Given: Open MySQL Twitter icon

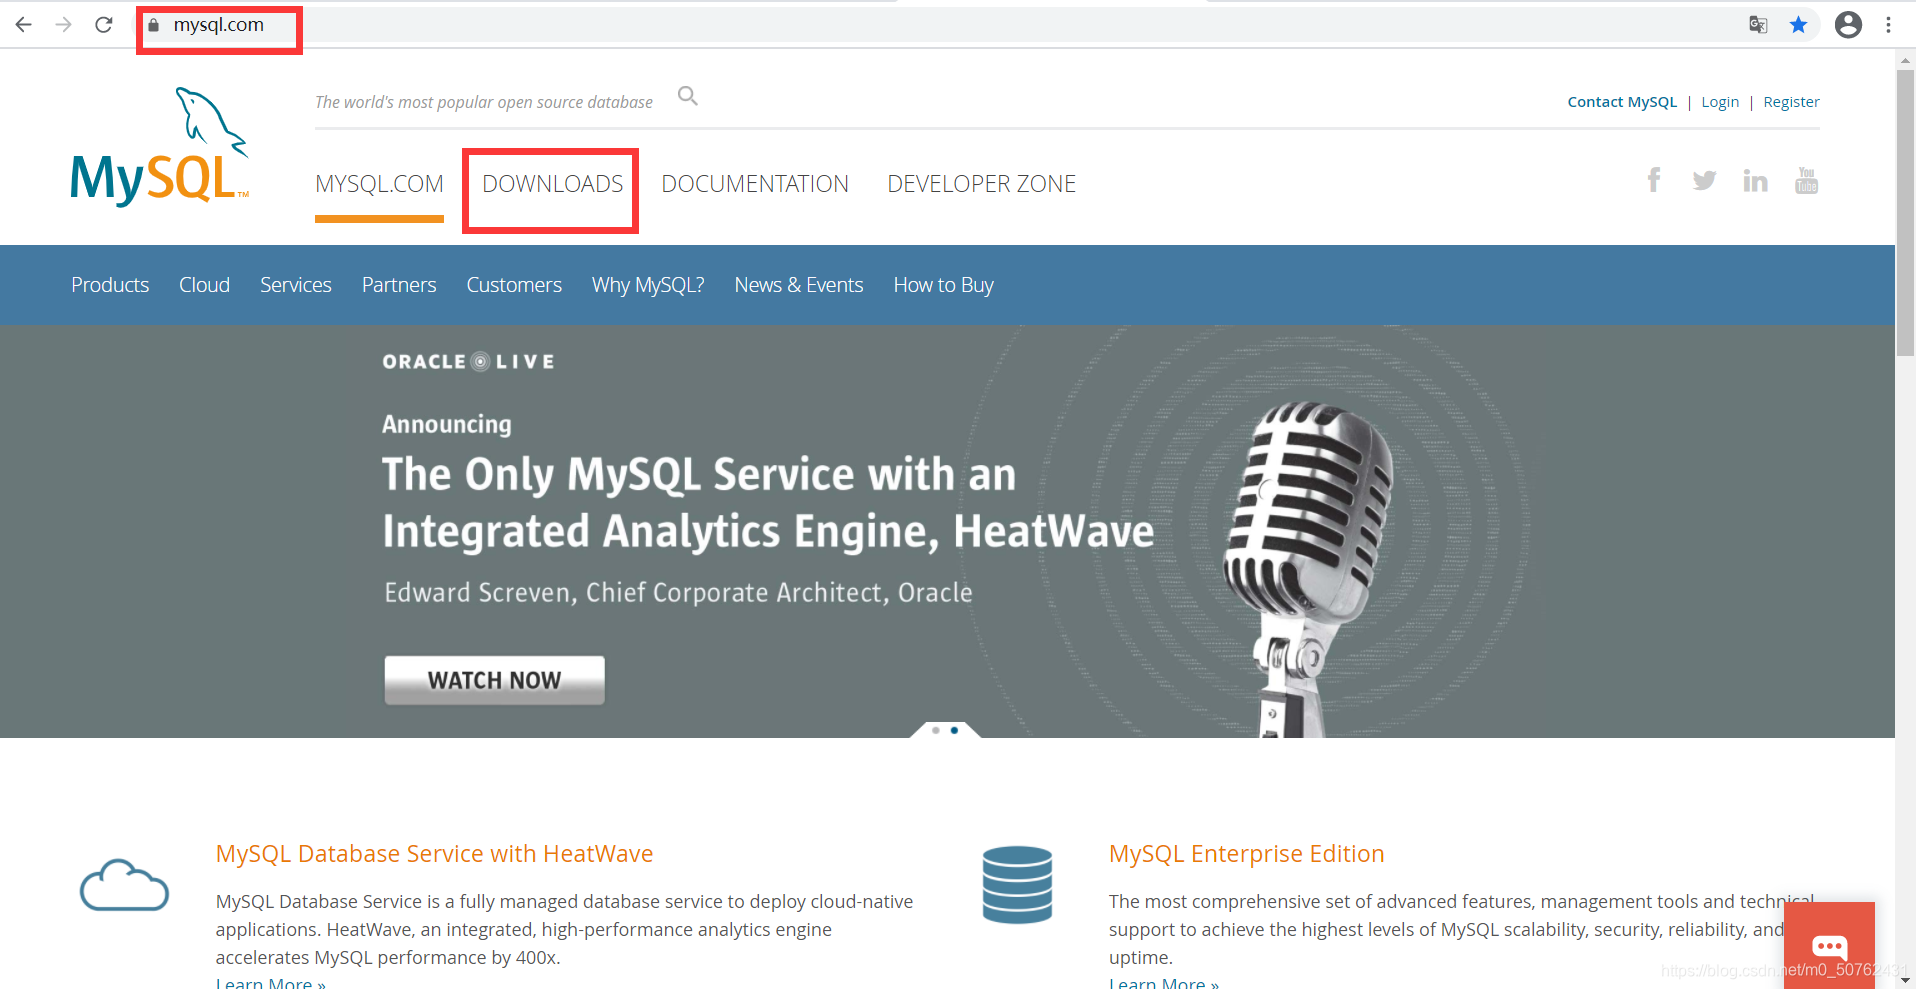Looking at the screenshot, I should pos(1704,180).
